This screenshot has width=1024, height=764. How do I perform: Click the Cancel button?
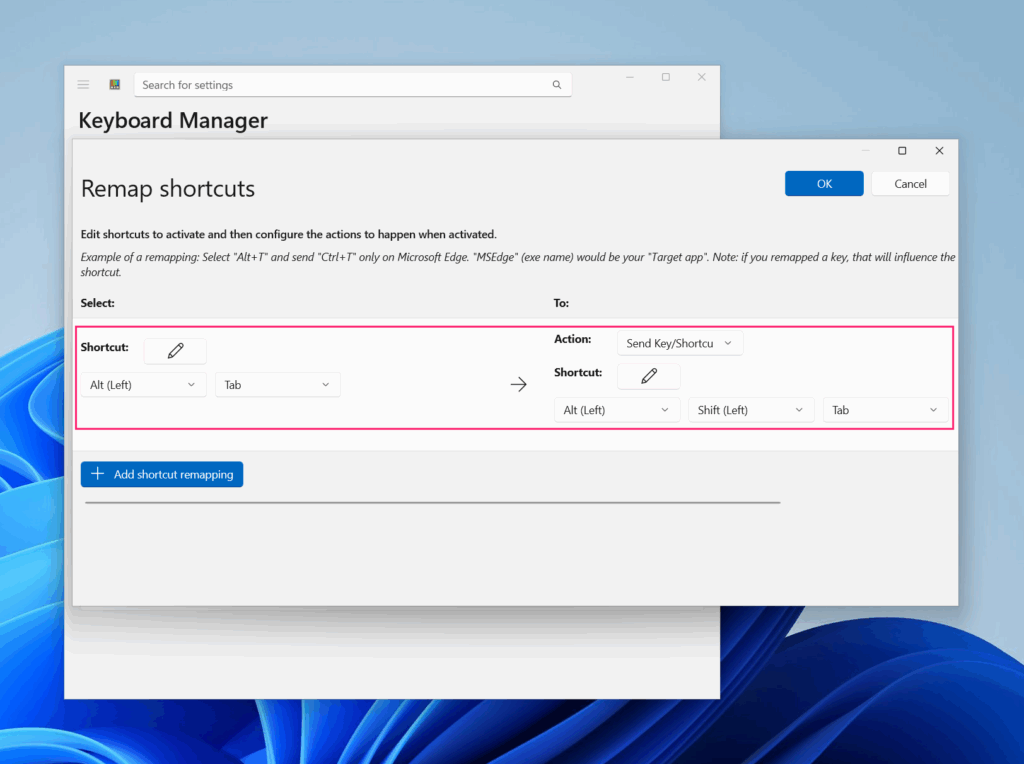point(910,183)
